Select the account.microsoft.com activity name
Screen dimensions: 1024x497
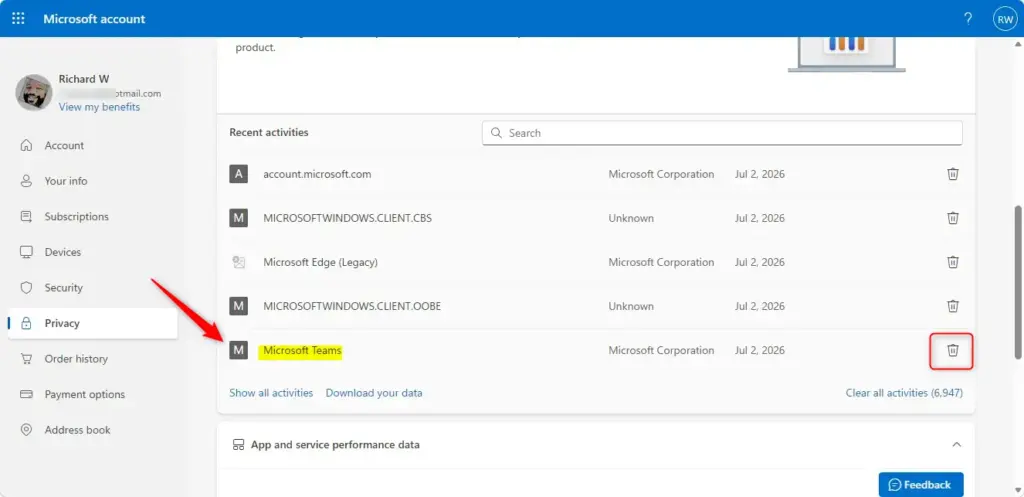click(317, 174)
